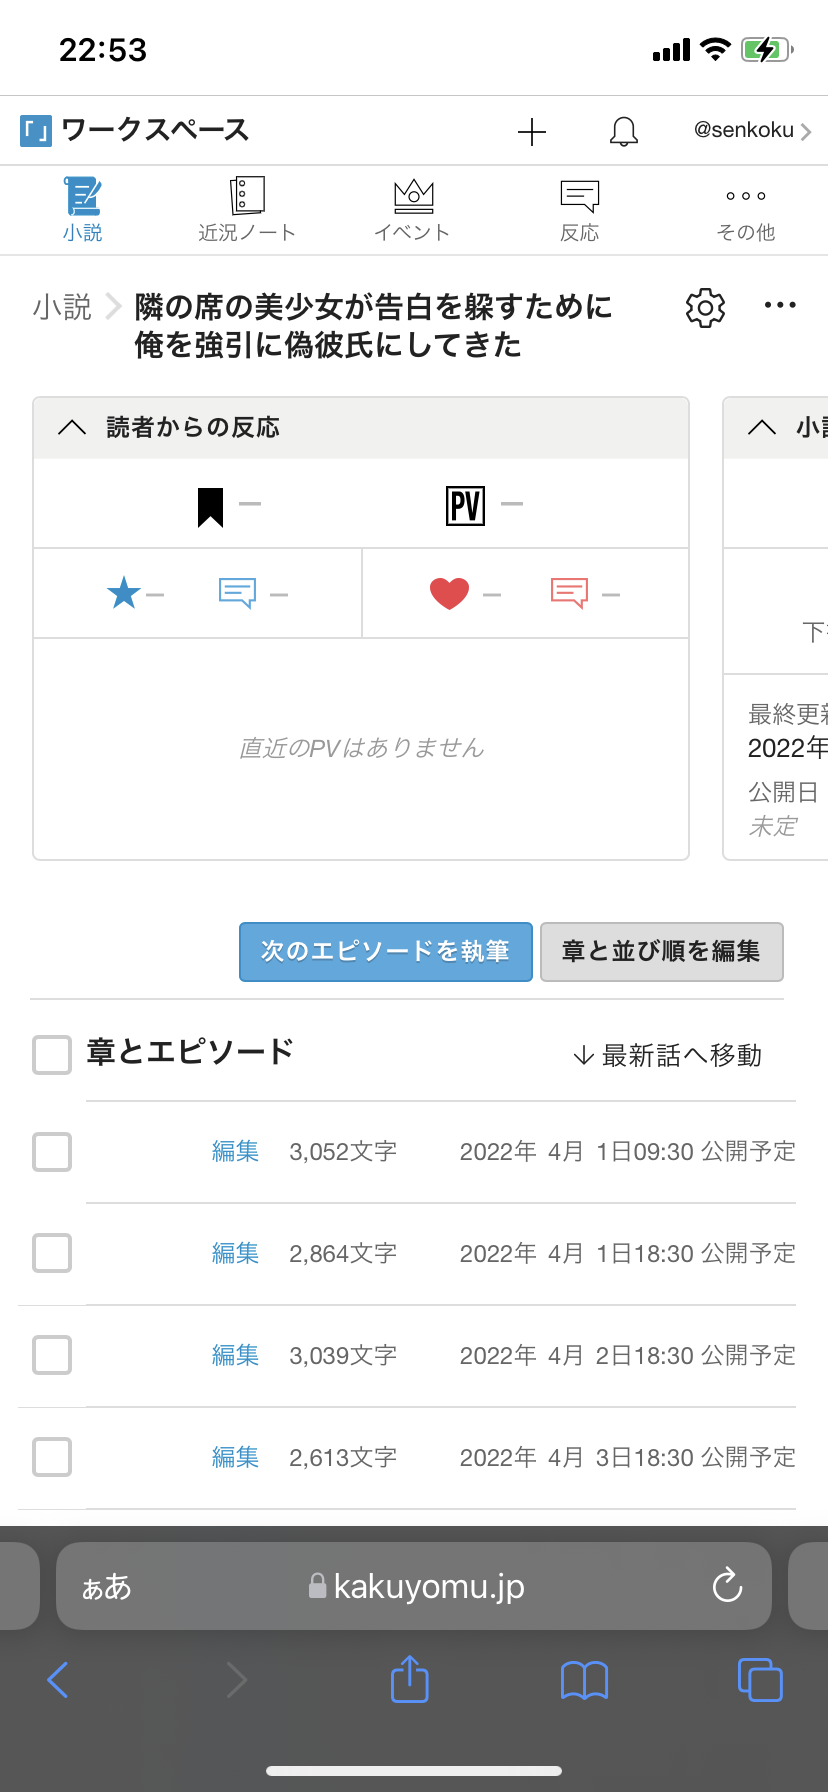Screen dimensions: 828x1792
Task: Open the イベント tab
Action: pos(412,210)
